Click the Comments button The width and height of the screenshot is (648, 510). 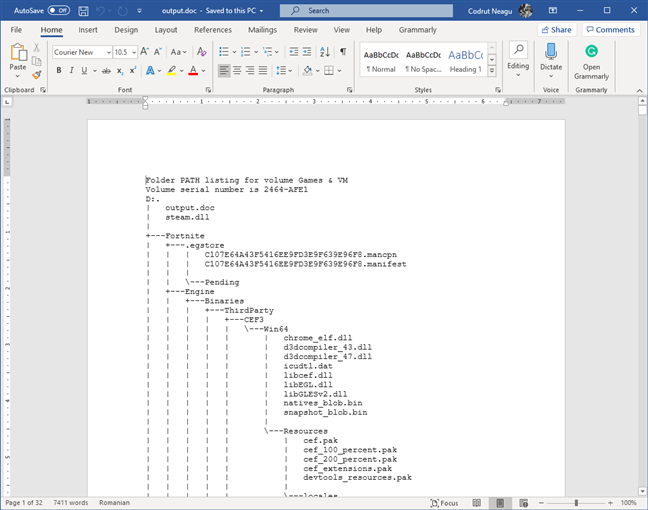(611, 30)
